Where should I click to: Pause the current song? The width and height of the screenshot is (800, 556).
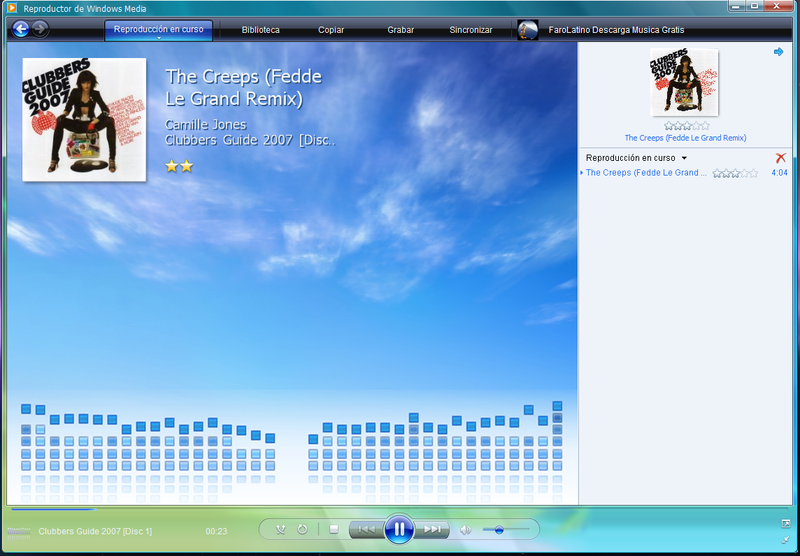point(399,529)
